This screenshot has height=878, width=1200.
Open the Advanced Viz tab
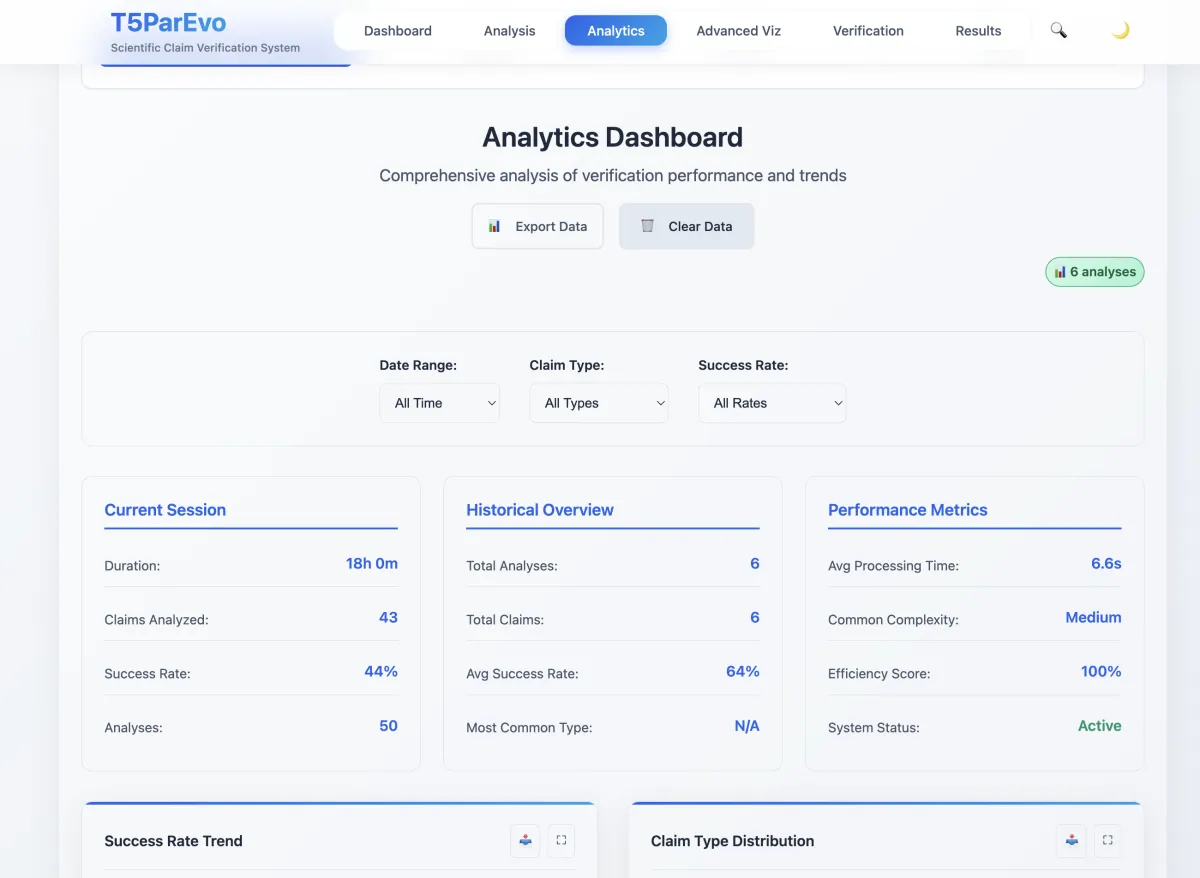(739, 31)
